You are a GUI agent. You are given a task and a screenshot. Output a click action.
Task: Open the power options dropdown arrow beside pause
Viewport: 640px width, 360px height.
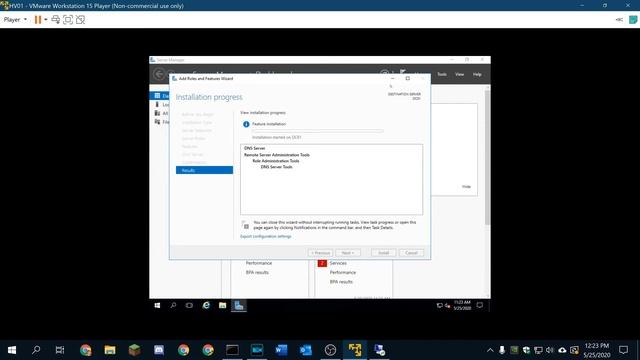pyautogui.click(x=46, y=20)
